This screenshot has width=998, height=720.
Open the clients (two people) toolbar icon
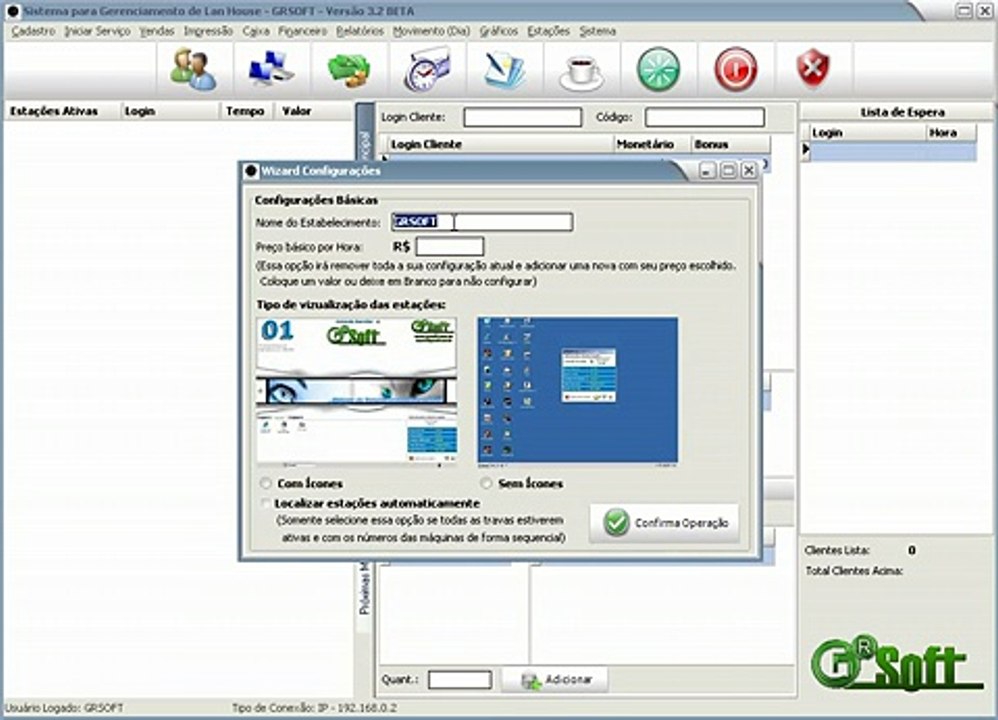[x=193, y=69]
